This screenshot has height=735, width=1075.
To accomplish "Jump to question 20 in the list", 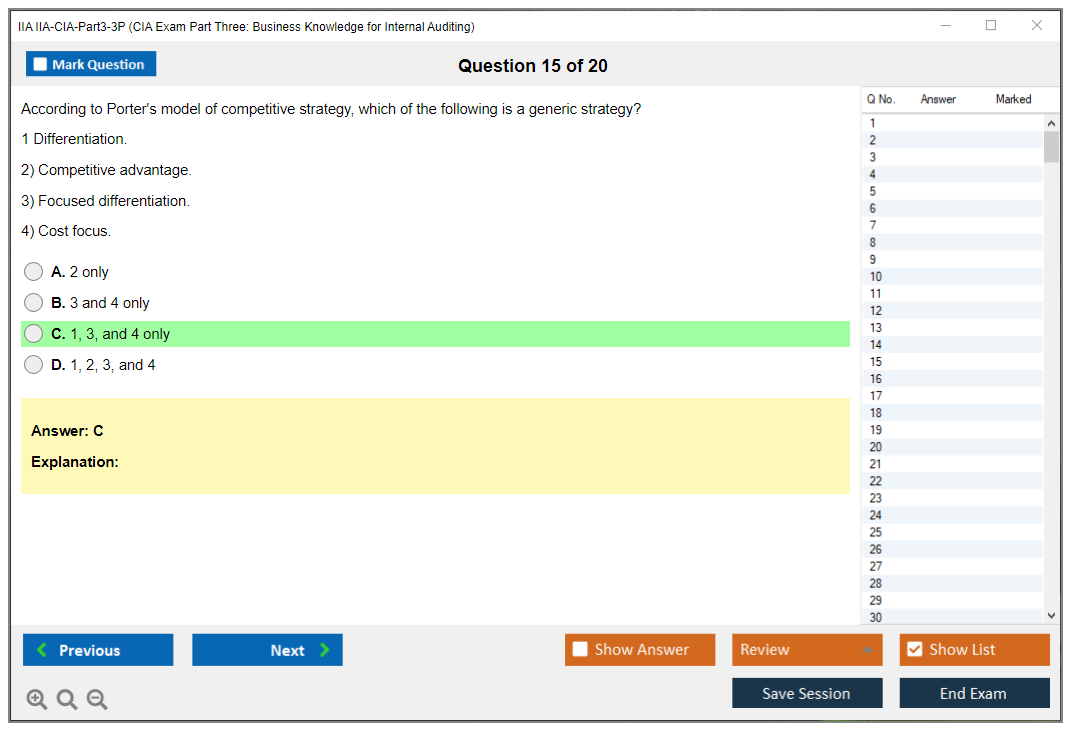I will click(x=876, y=447).
